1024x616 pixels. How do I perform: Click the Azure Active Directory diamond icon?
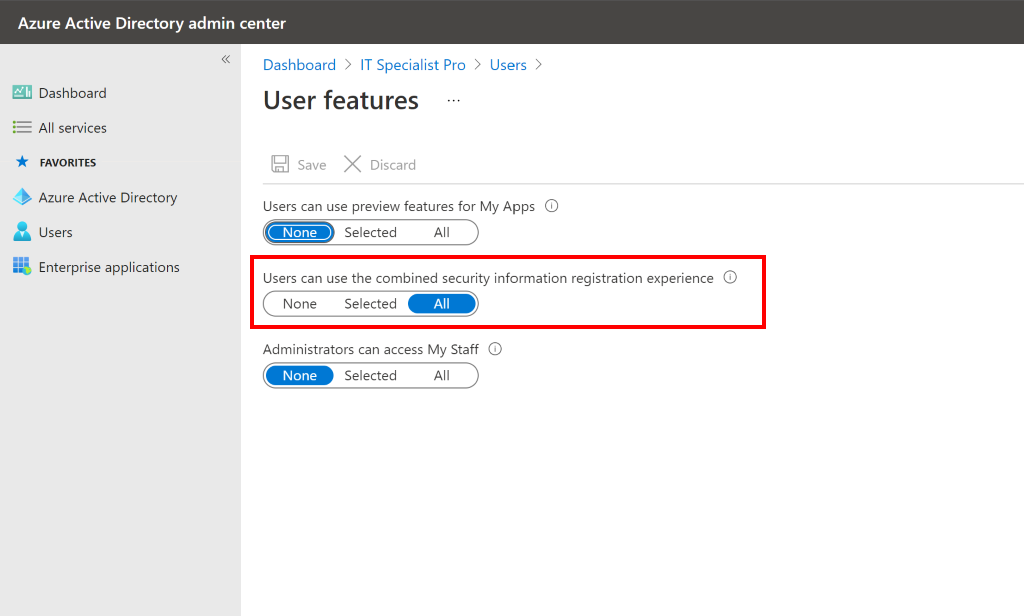[x=22, y=197]
